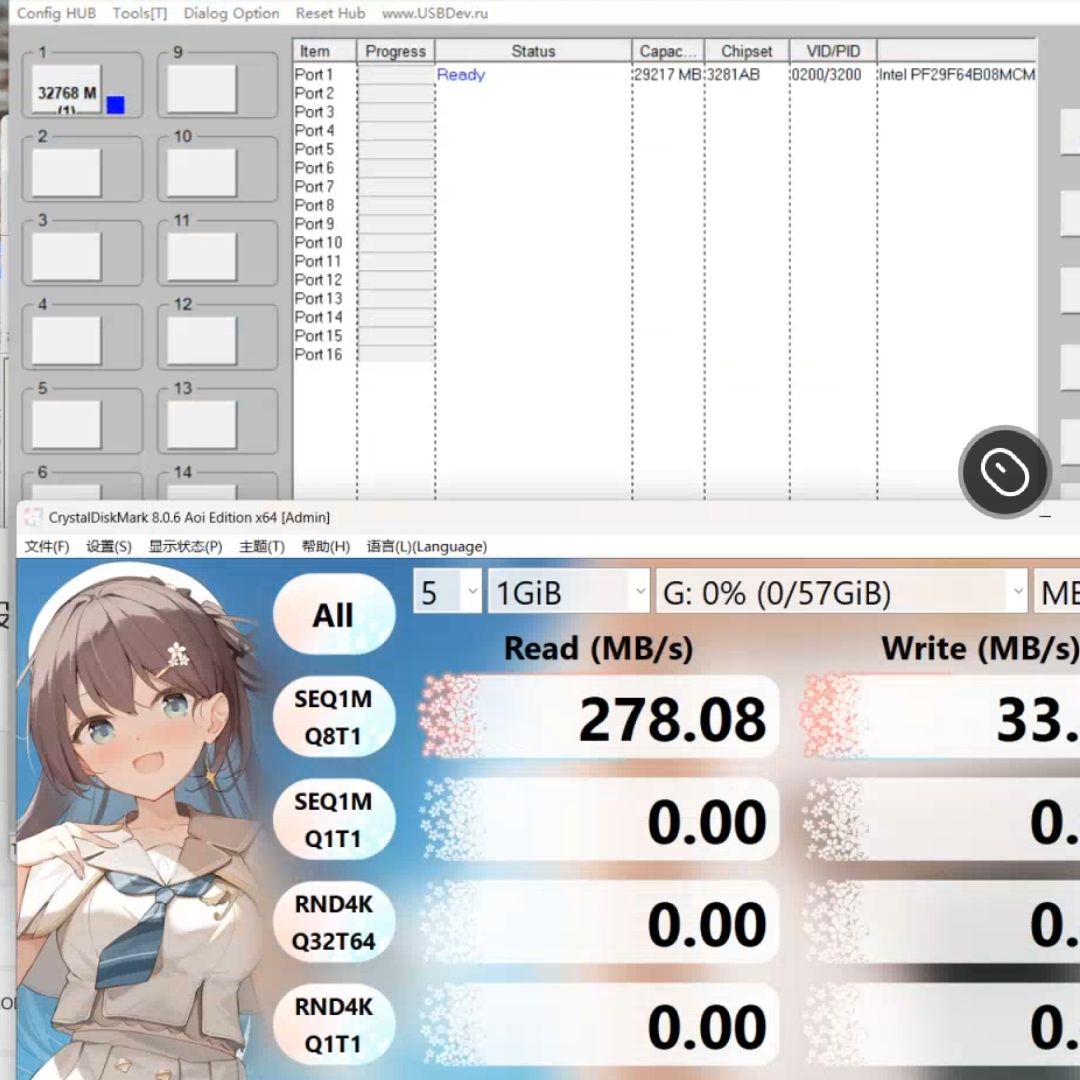Open the G: drive selection dropdown

pos(842,592)
